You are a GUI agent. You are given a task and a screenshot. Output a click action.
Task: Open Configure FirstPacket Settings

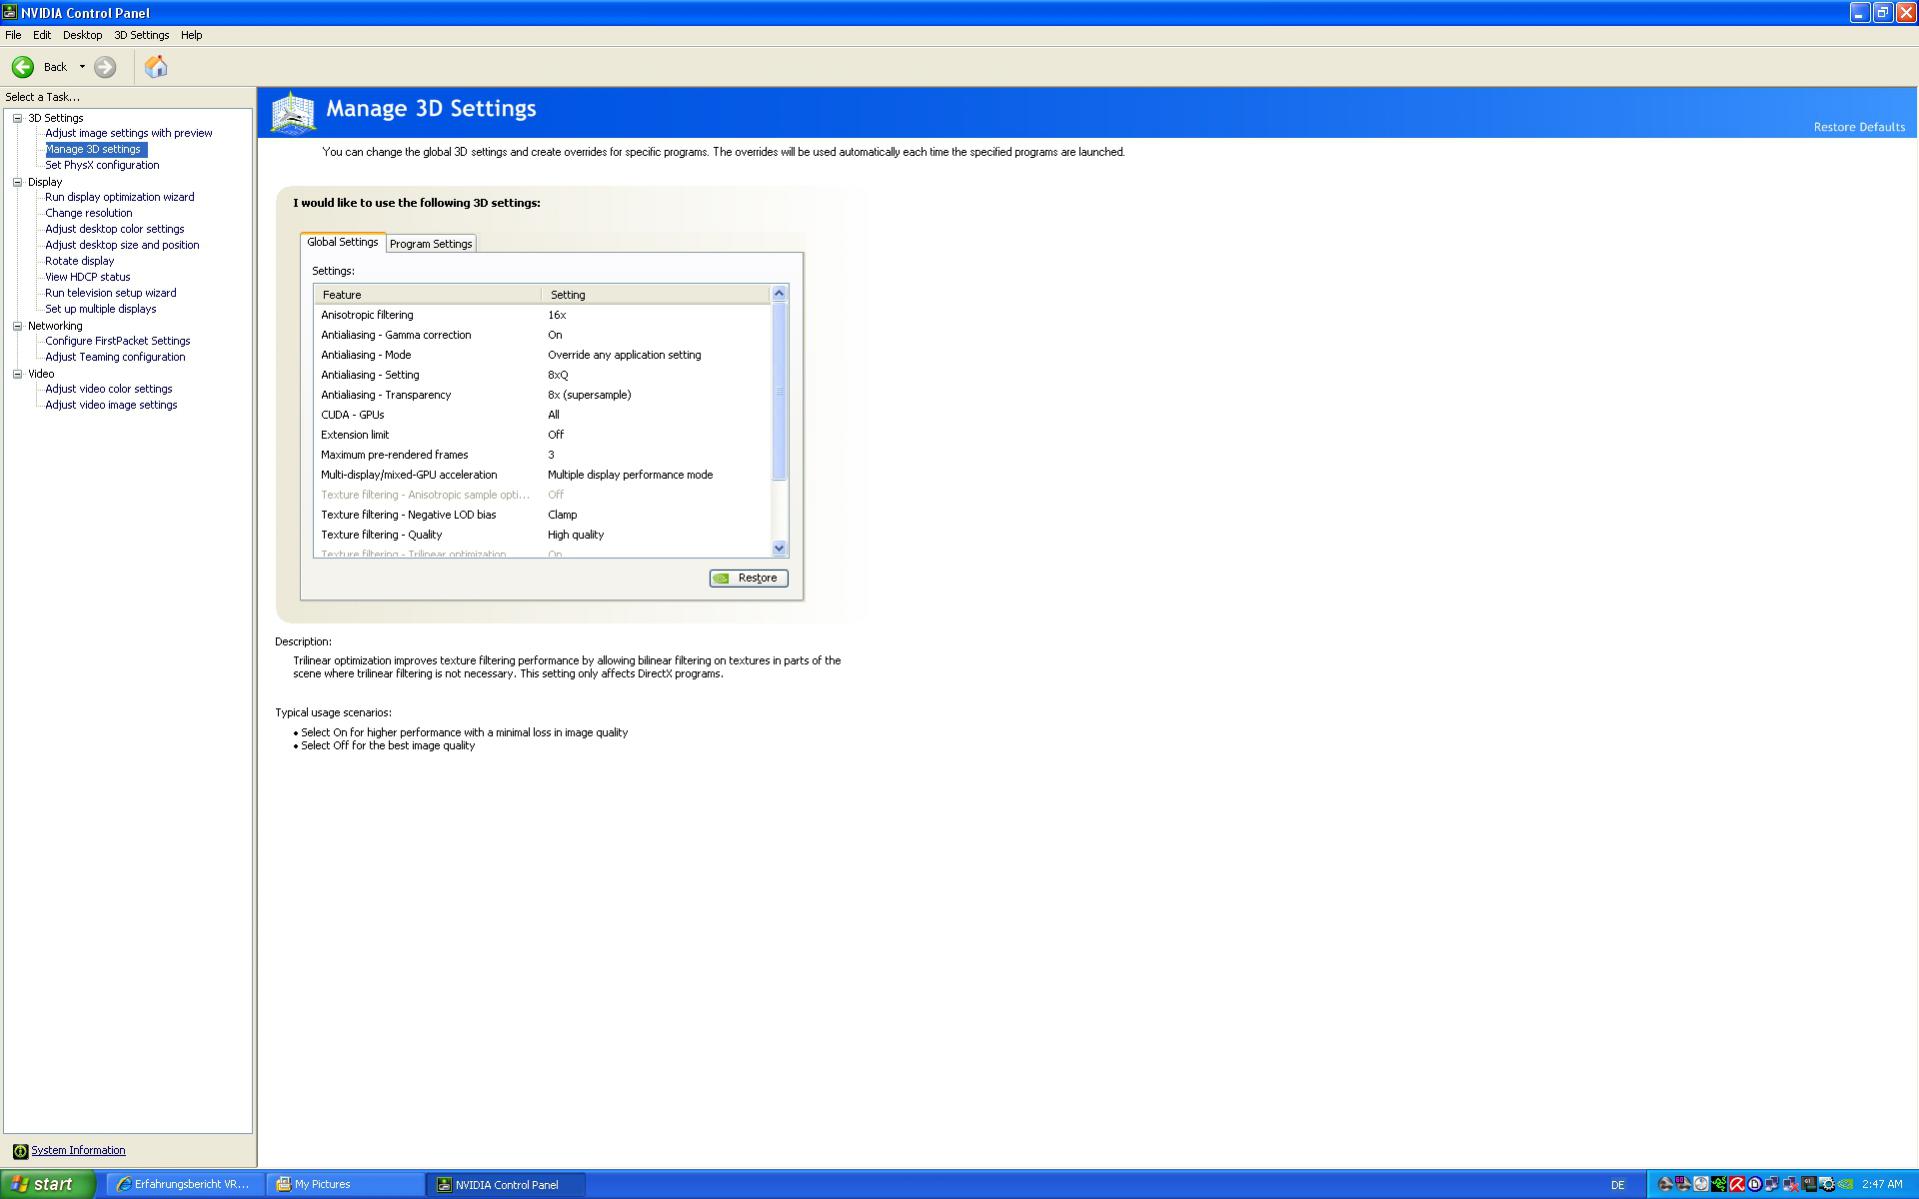(x=117, y=341)
